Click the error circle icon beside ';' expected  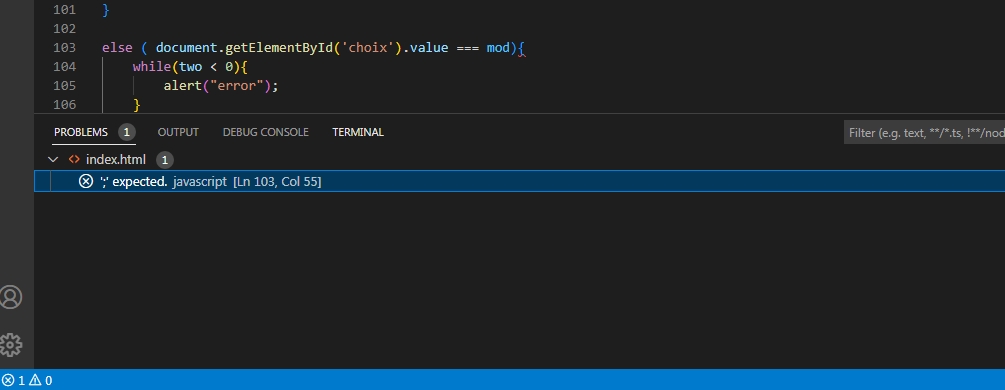tap(86, 182)
